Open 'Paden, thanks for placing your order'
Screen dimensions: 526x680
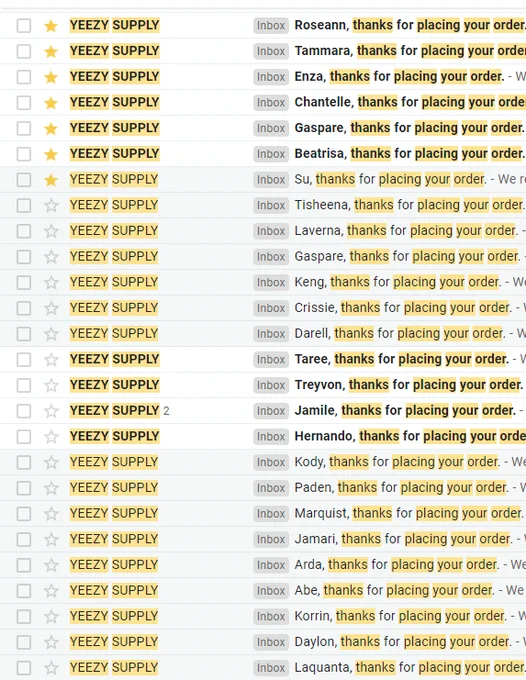tap(402, 487)
